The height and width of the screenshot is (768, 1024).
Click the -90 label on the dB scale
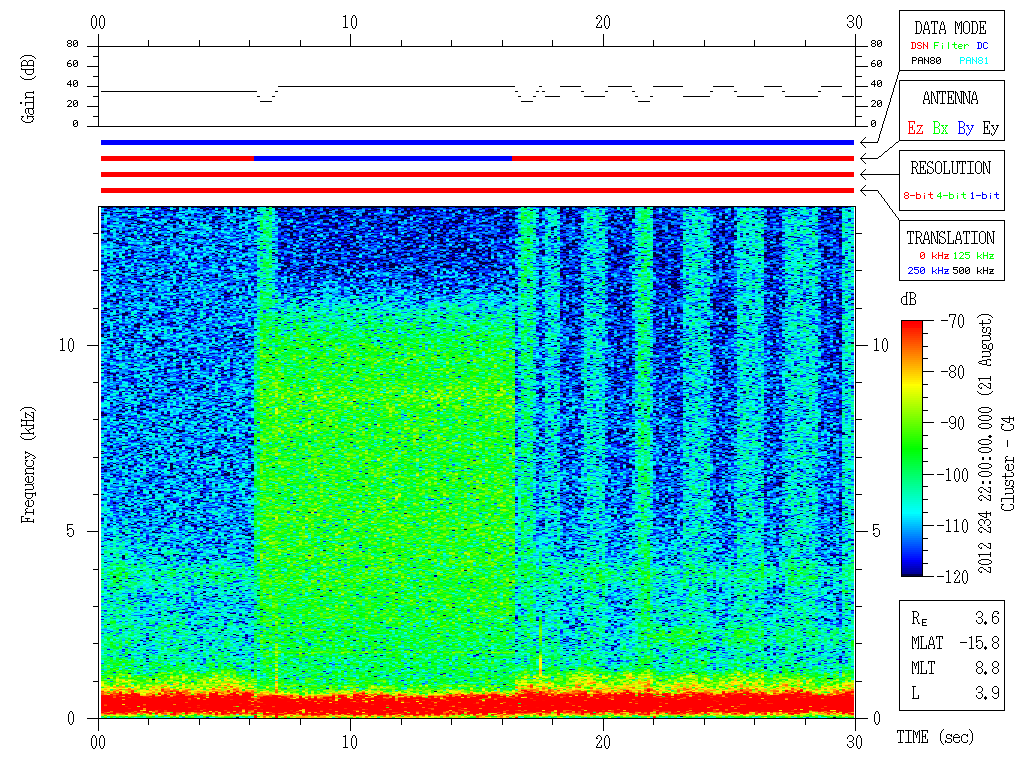coord(953,423)
